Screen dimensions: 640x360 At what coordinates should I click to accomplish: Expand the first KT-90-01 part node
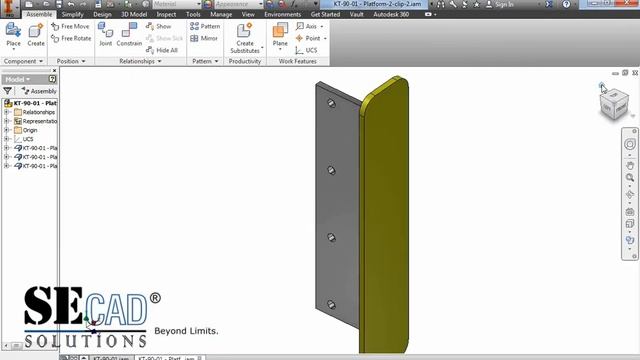pos(6,148)
